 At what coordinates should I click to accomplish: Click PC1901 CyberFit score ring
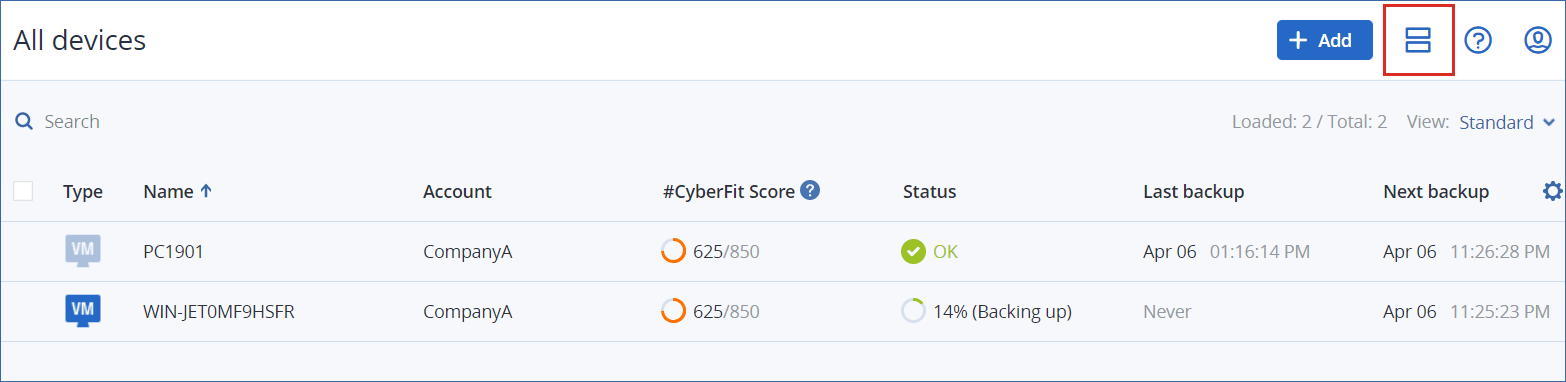(x=673, y=251)
